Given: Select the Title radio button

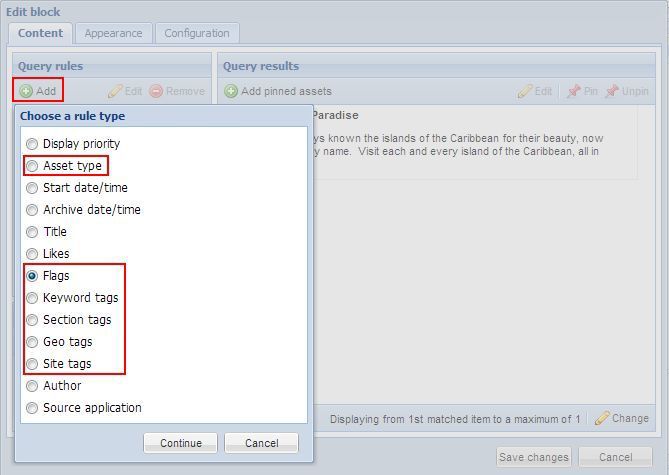Looking at the screenshot, I should tap(32, 232).
